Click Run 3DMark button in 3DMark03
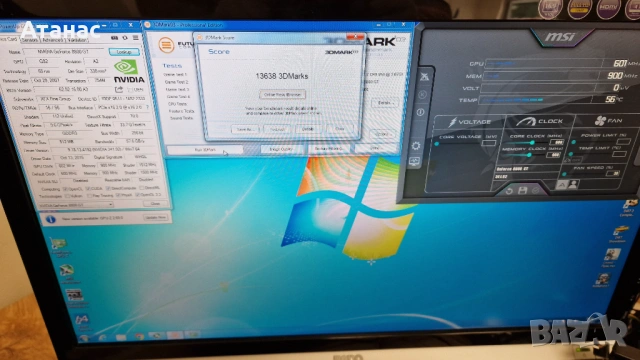 pos(205,150)
